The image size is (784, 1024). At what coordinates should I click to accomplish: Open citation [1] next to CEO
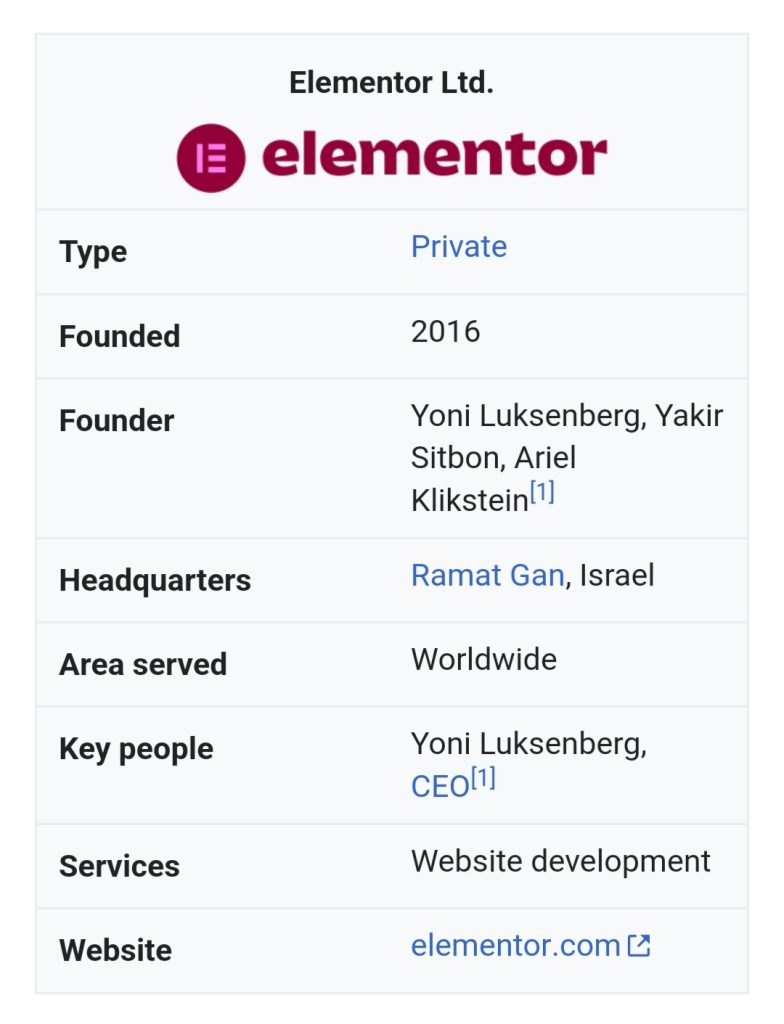point(483,780)
